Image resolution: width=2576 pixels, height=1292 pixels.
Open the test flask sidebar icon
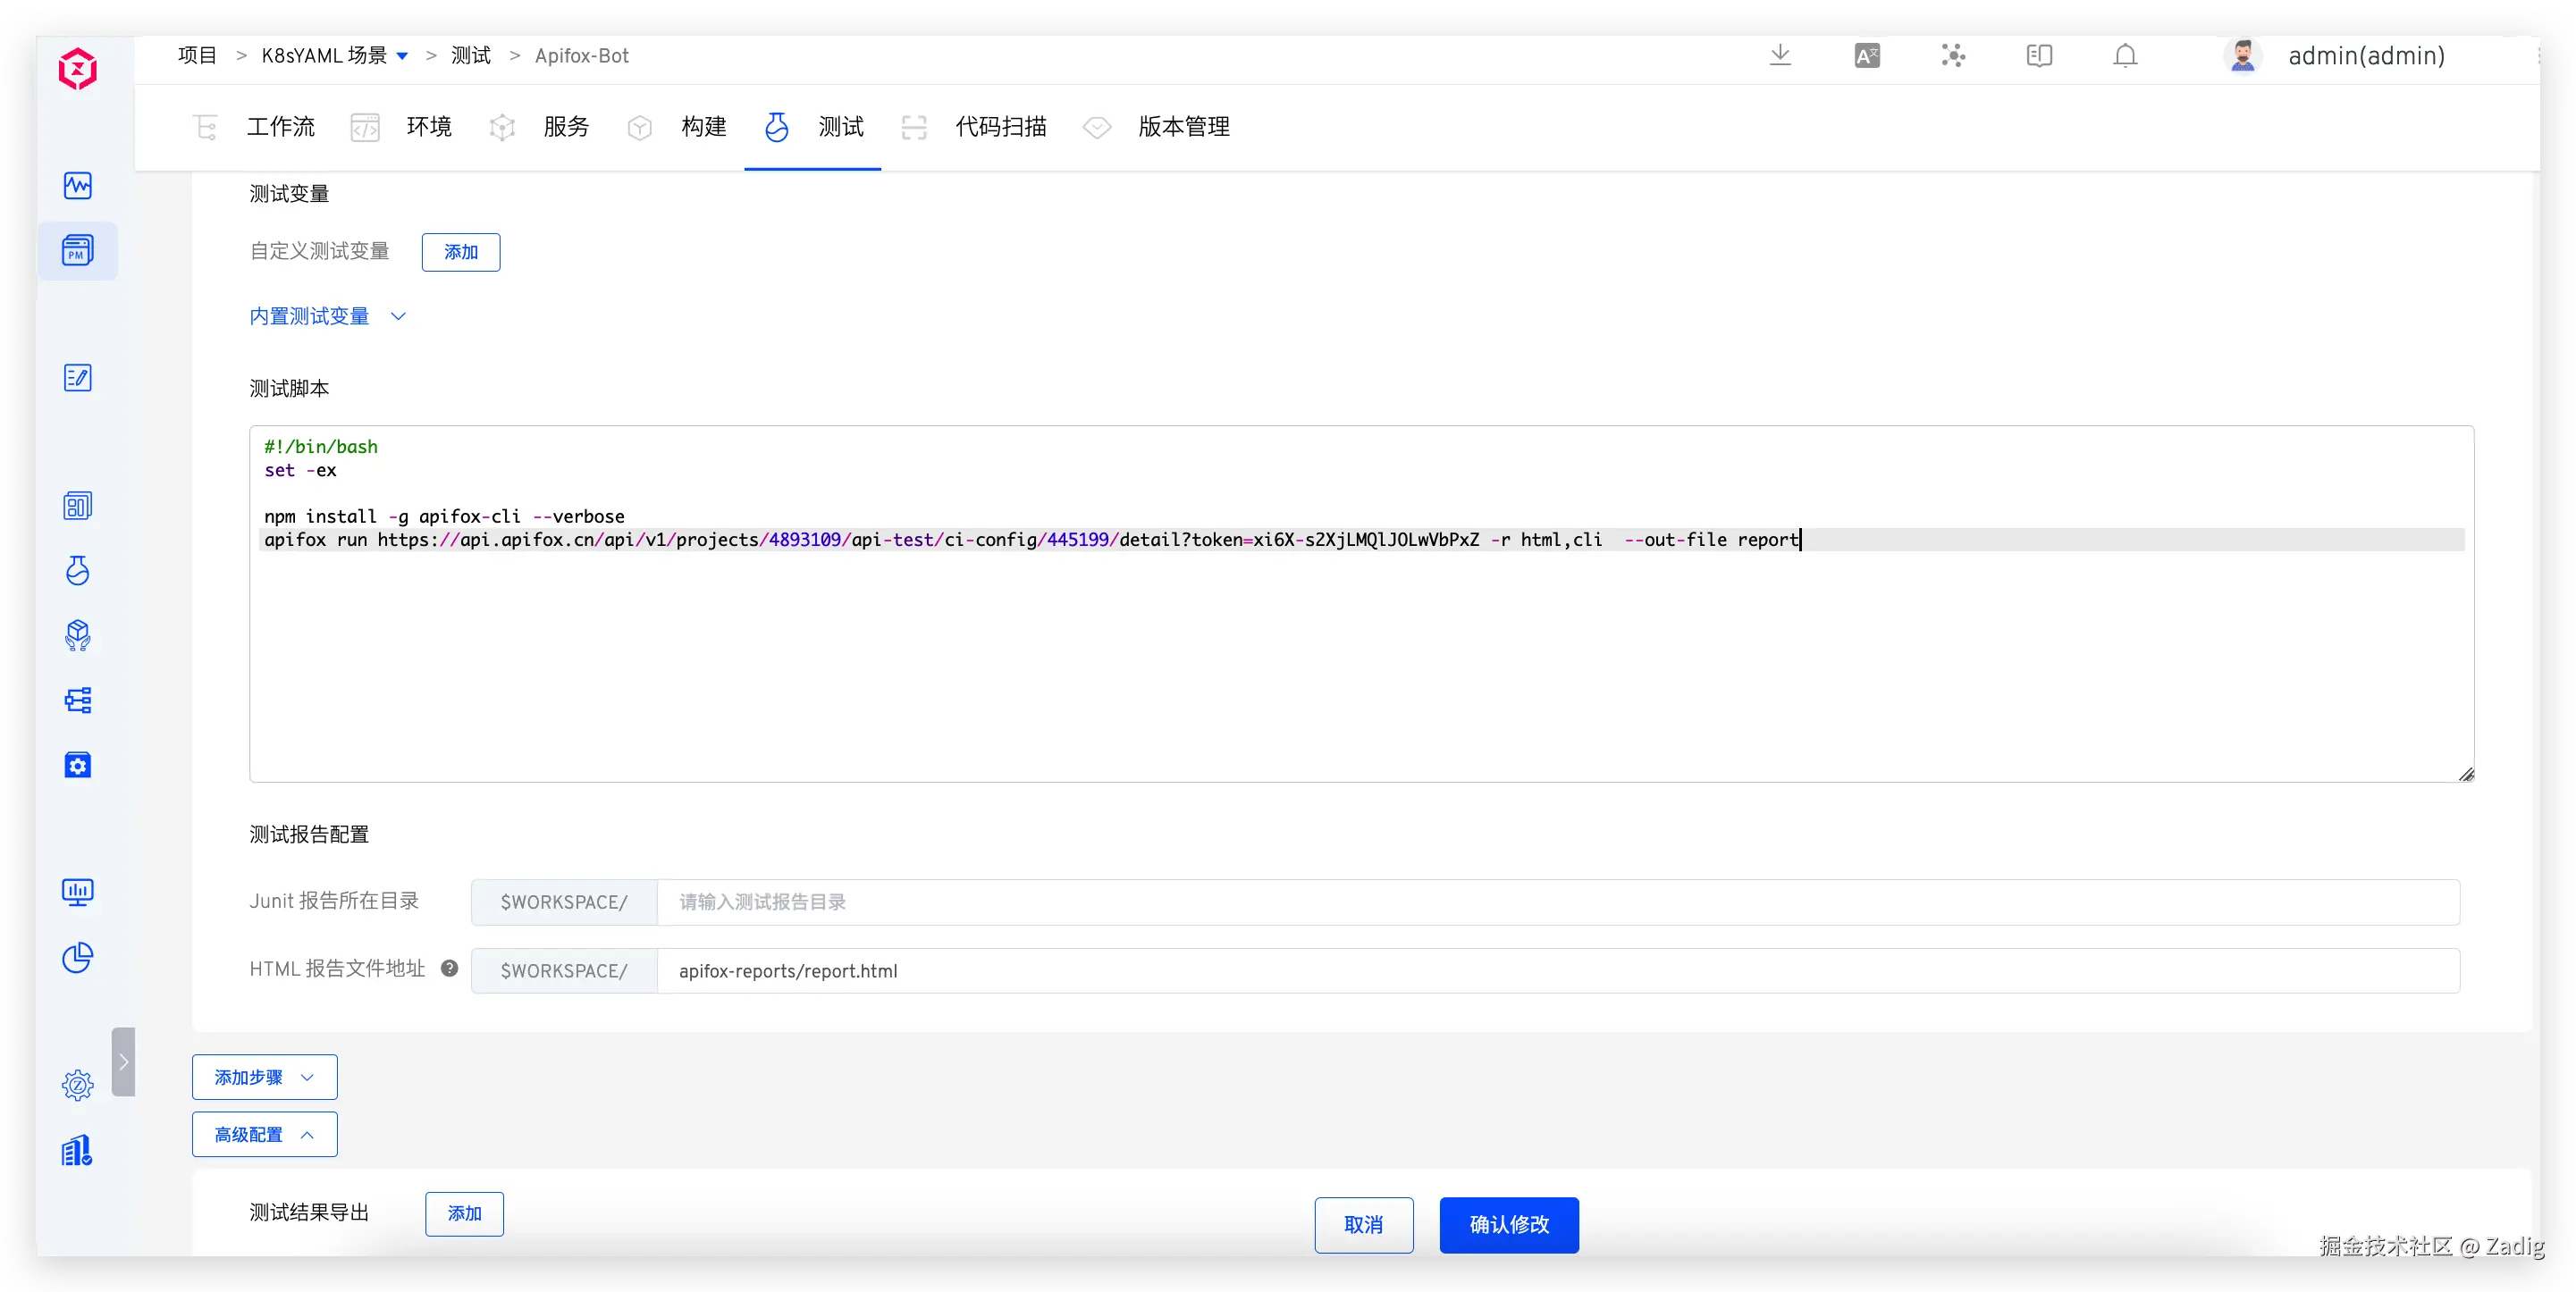click(x=77, y=570)
